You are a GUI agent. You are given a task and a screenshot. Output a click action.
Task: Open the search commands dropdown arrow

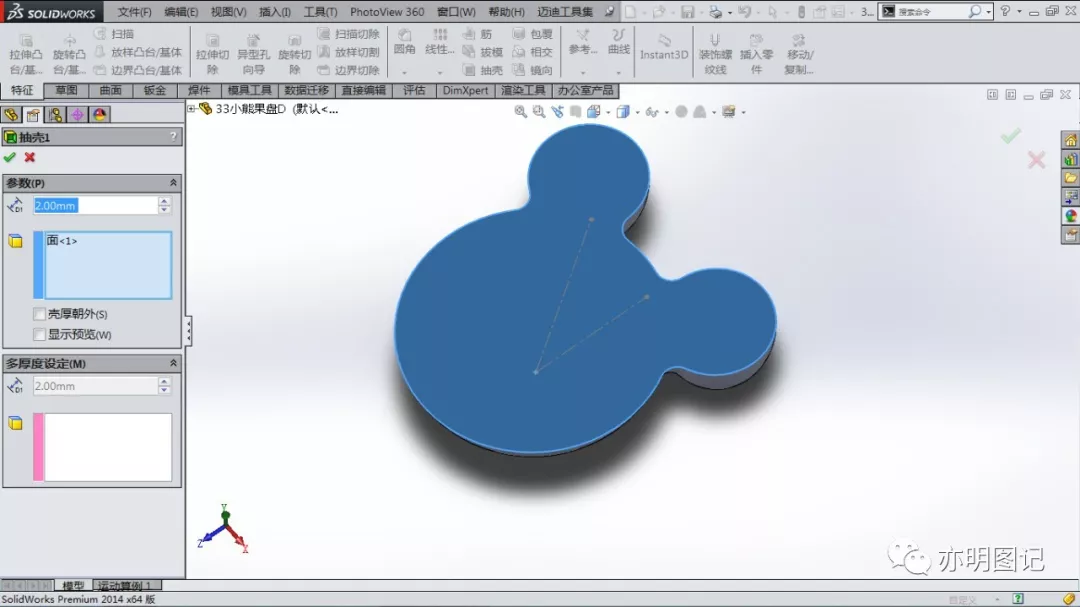[x=988, y=12]
